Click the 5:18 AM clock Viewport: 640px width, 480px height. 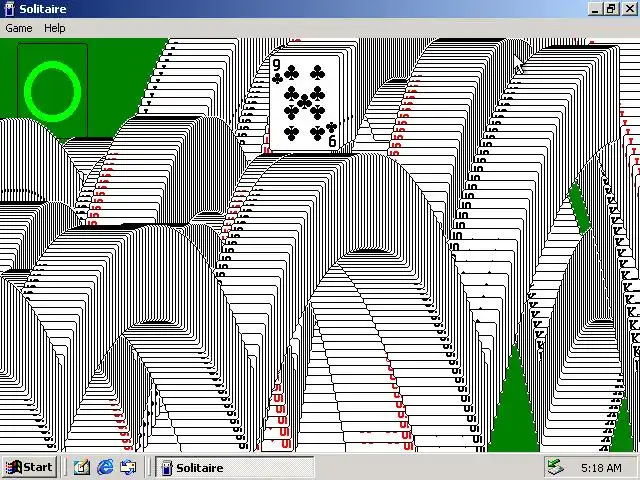[601, 468]
